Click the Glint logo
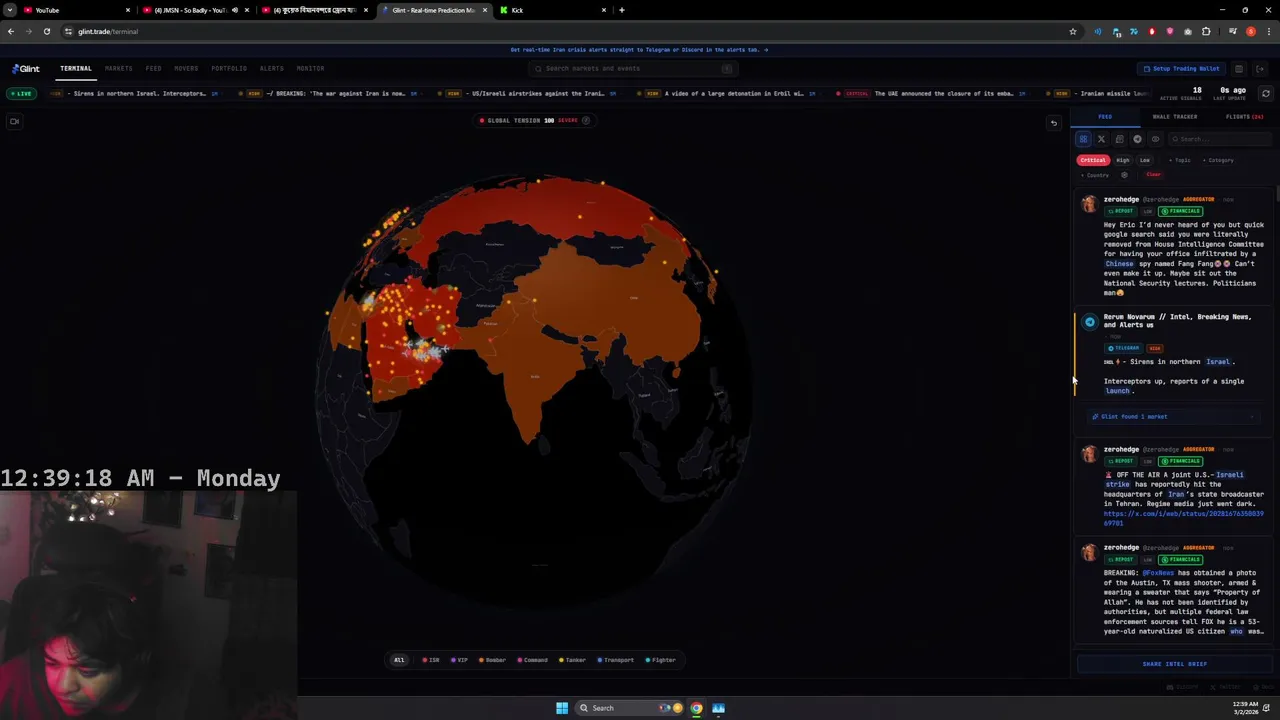 26,69
